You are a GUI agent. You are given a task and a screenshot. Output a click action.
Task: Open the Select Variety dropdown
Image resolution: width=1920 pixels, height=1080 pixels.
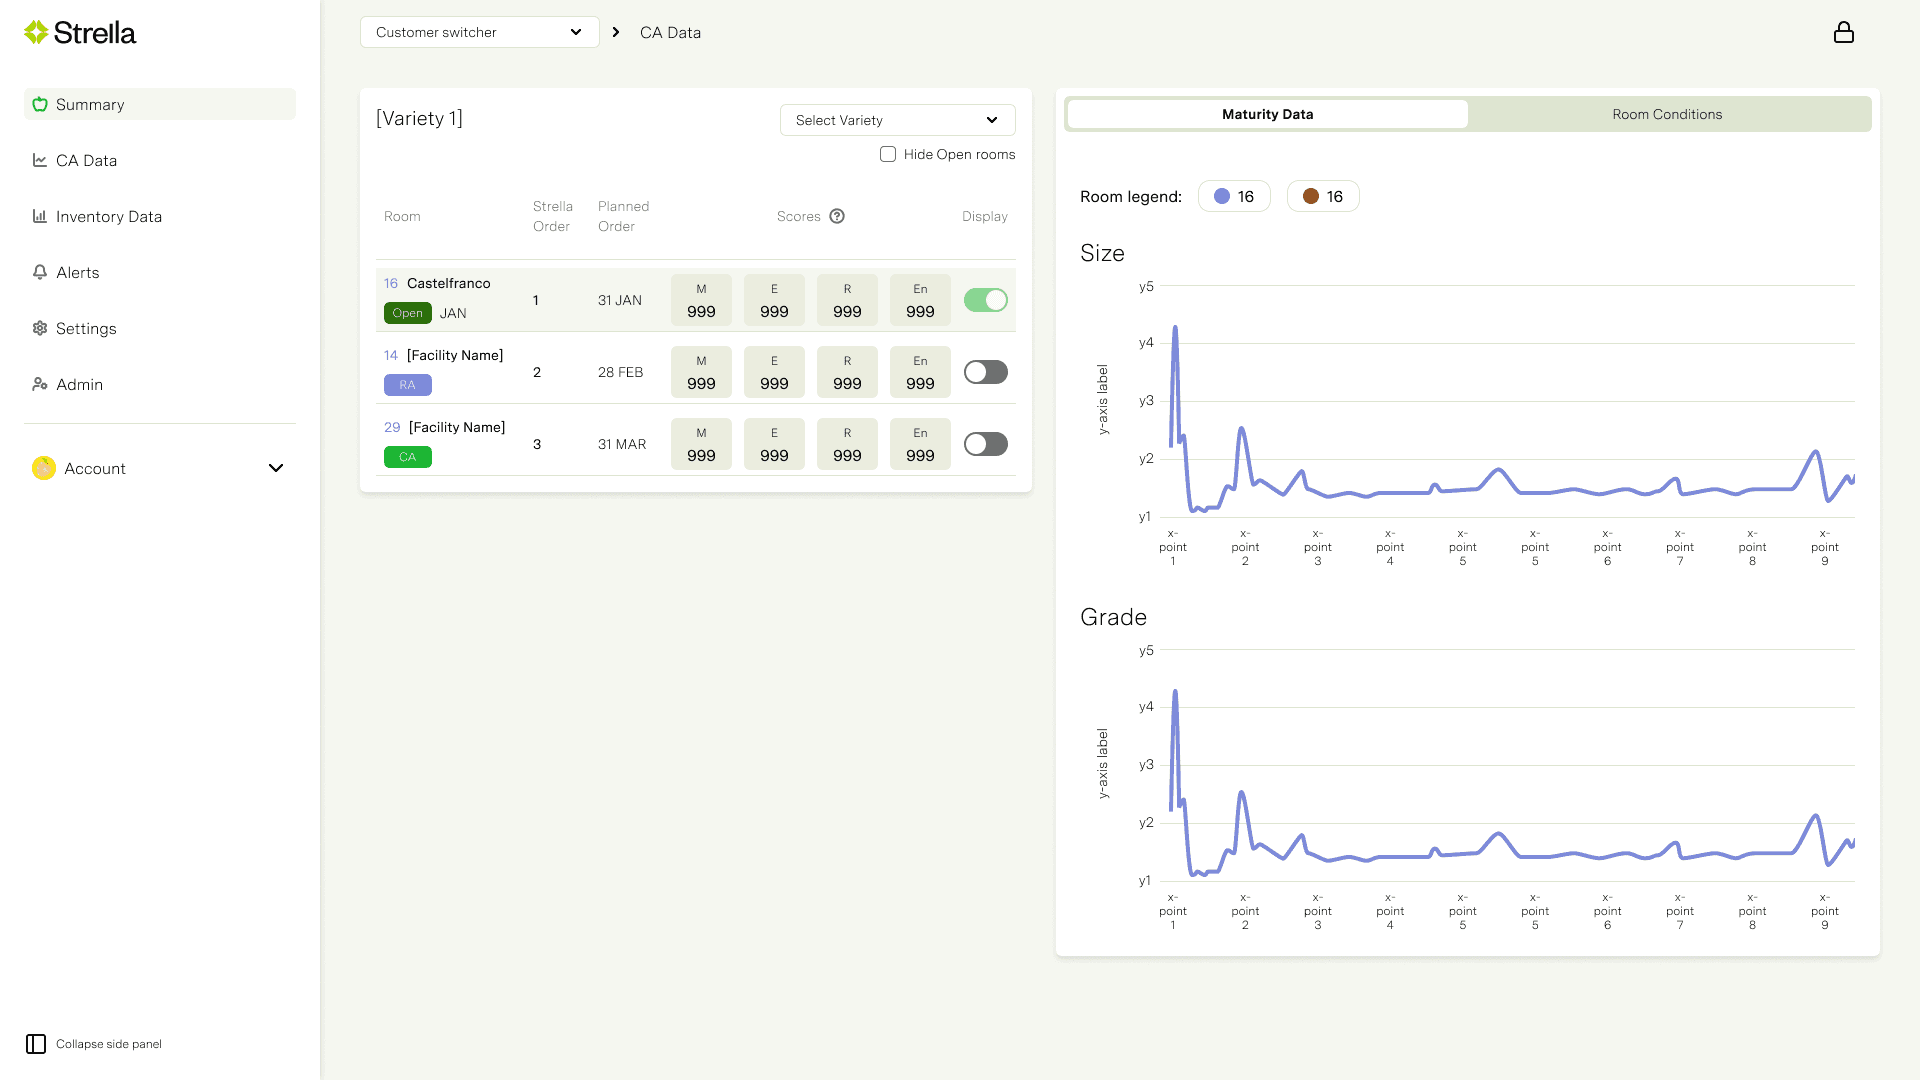897,120
